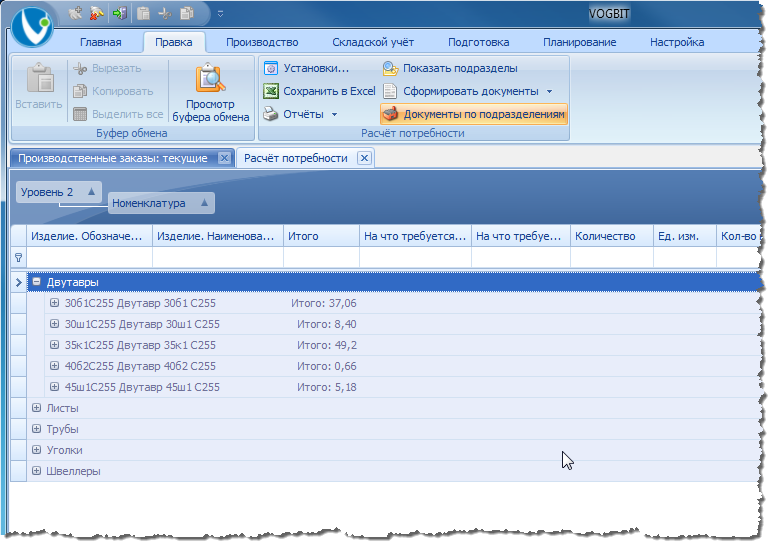Click the Итого column header
Image resolution: width=772 pixels, height=545 pixels.
tap(320, 236)
